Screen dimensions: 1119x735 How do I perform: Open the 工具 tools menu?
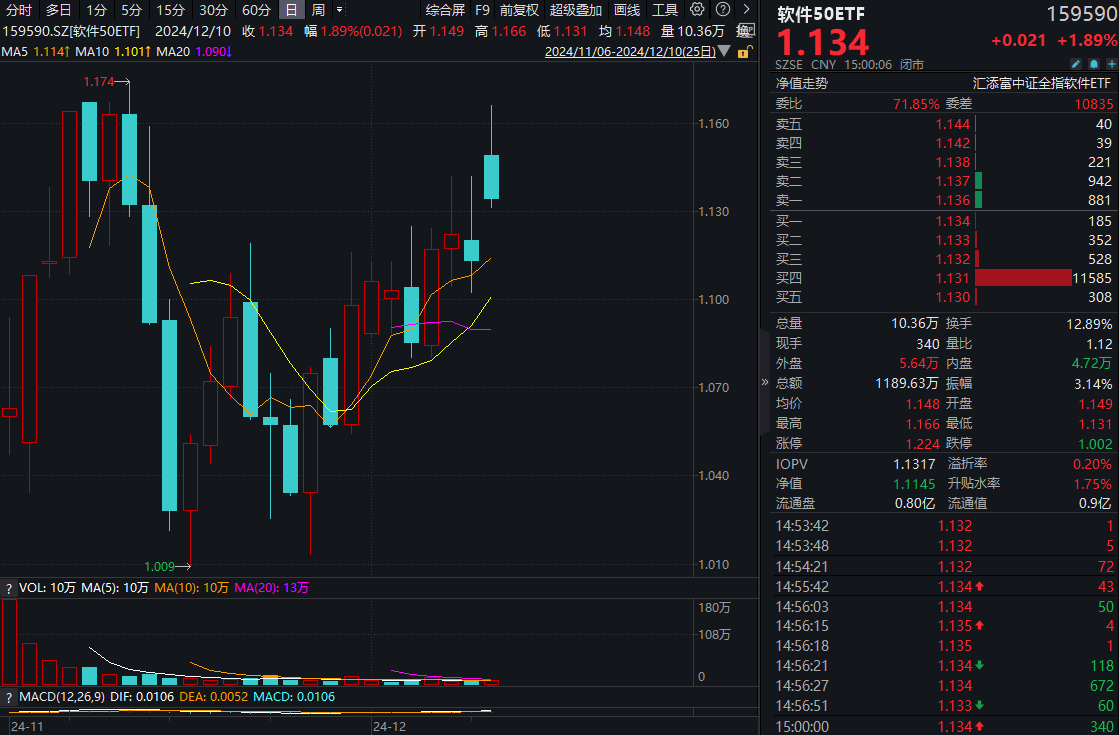[x=665, y=9]
